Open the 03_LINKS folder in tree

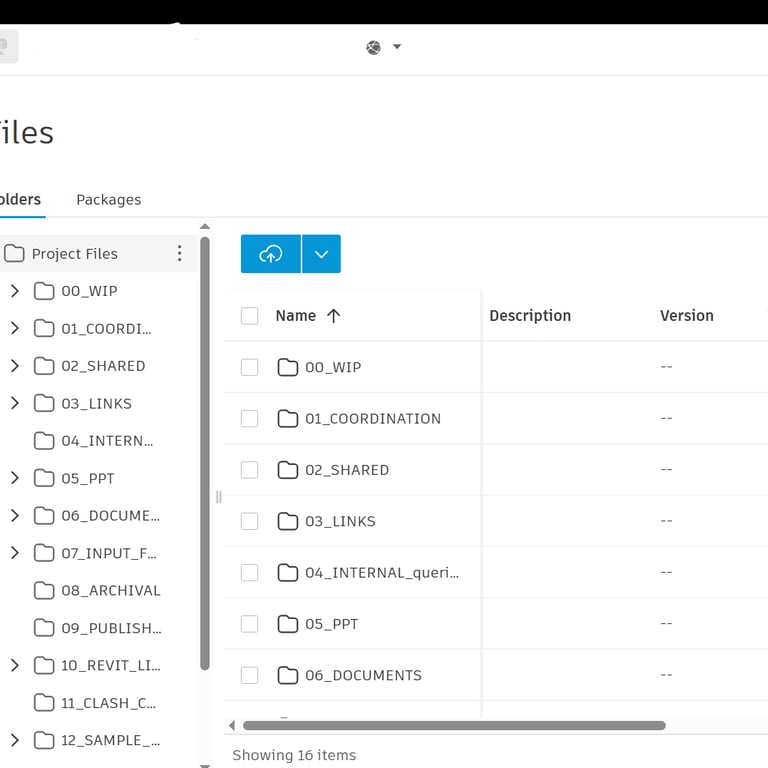(96, 404)
